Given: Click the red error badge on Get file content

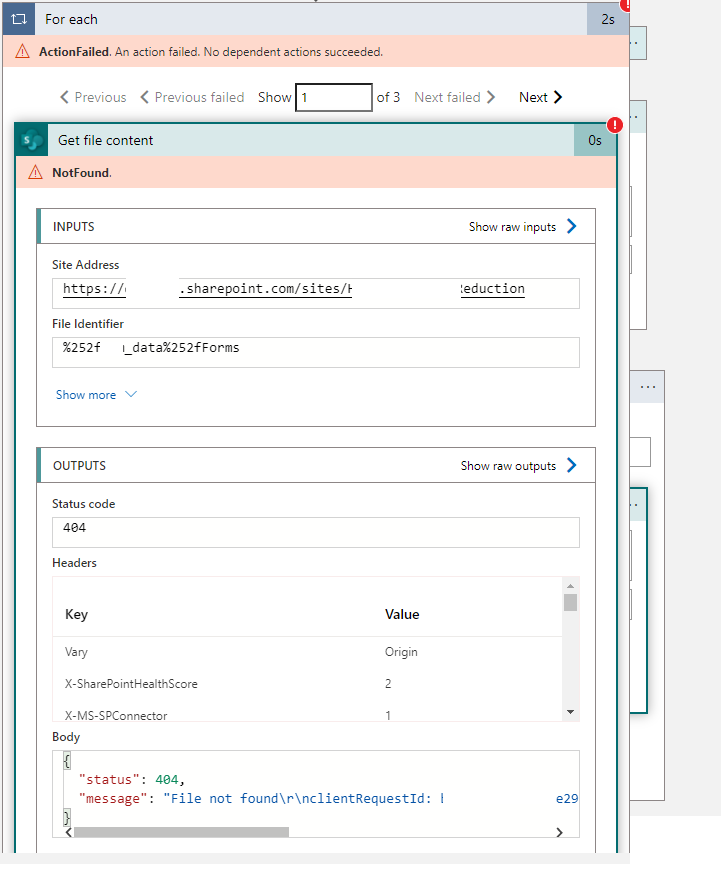Looking at the screenshot, I should pos(615,125).
